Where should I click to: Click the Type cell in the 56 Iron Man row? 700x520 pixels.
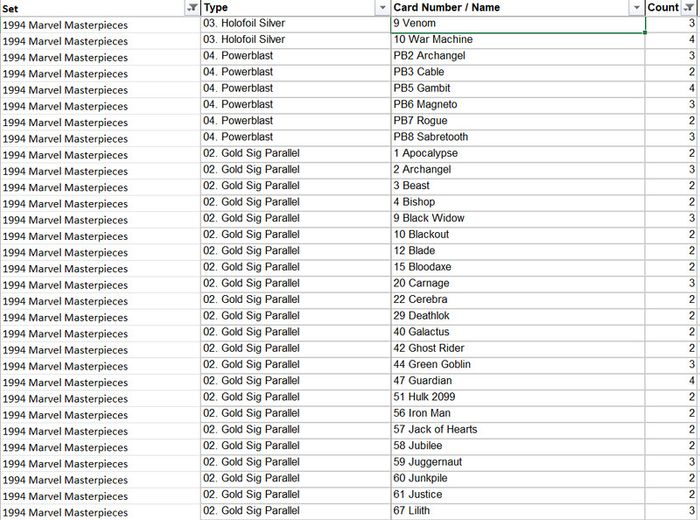coord(296,414)
